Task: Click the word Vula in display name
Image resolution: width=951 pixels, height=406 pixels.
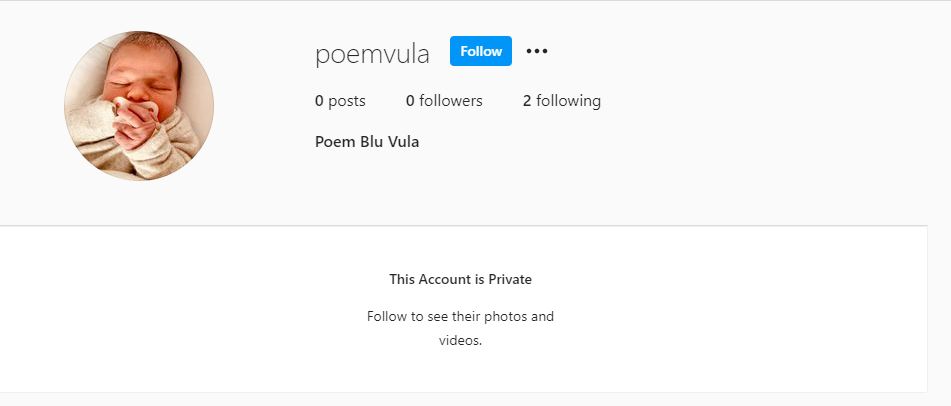Action: pyautogui.click(x=403, y=142)
